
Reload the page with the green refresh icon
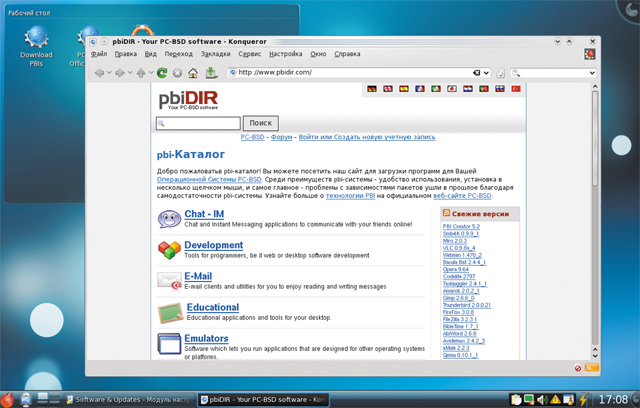pyautogui.click(x=162, y=73)
